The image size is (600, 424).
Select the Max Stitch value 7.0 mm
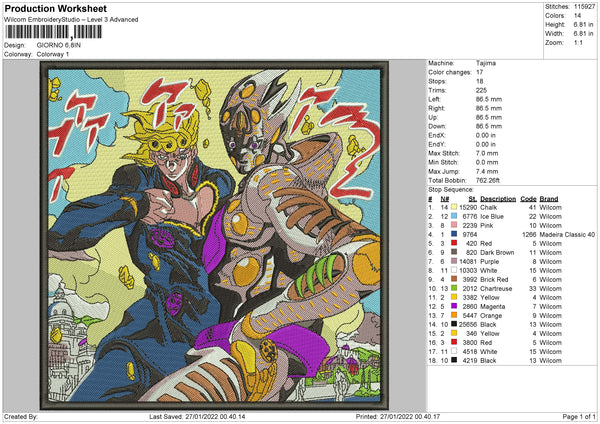click(487, 153)
